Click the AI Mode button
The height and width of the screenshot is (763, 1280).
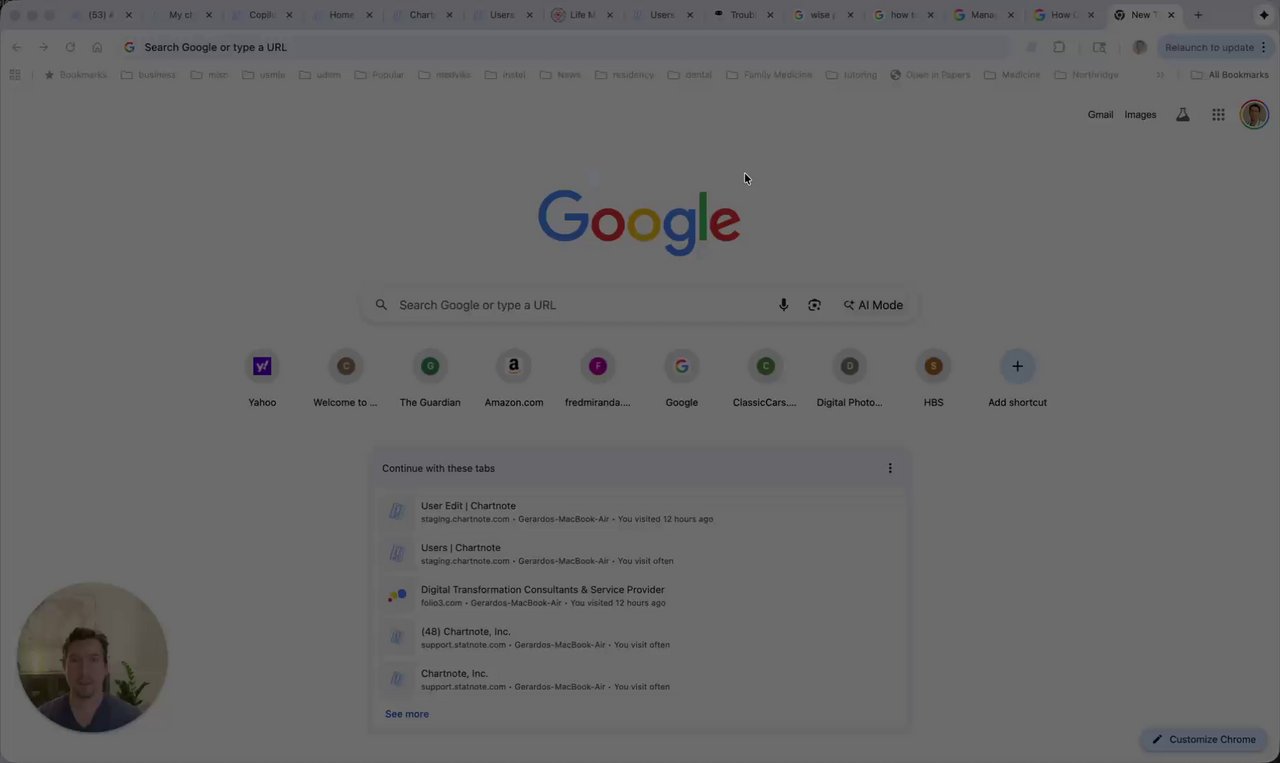point(873,305)
